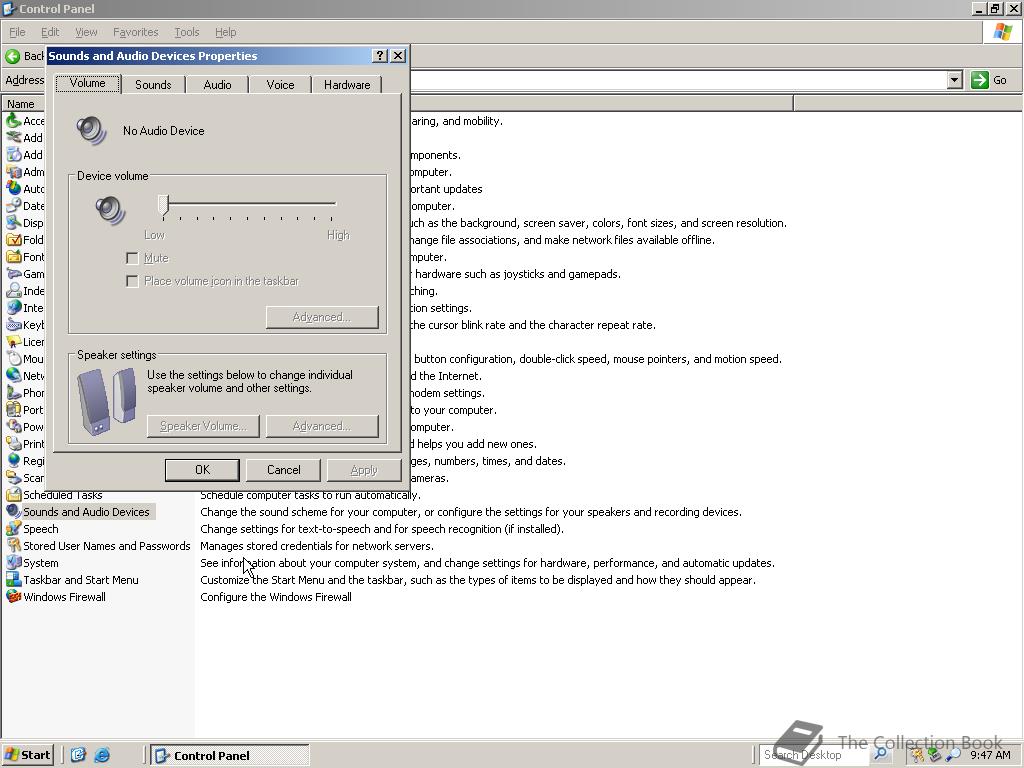Click the green Back arrow icon
The height and width of the screenshot is (768, 1024).
point(12,56)
